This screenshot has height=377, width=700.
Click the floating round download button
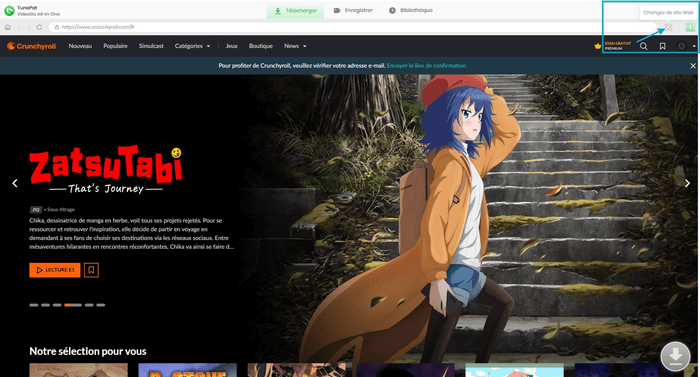(675, 356)
